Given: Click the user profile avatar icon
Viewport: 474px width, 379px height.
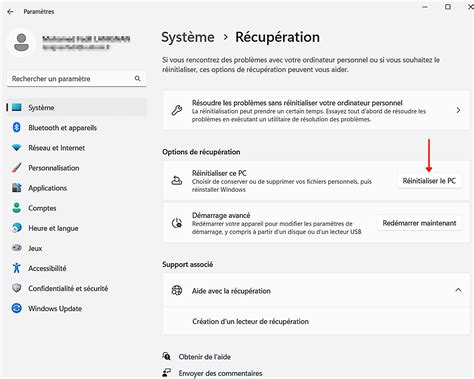Looking at the screenshot, I should click(22, 43).
